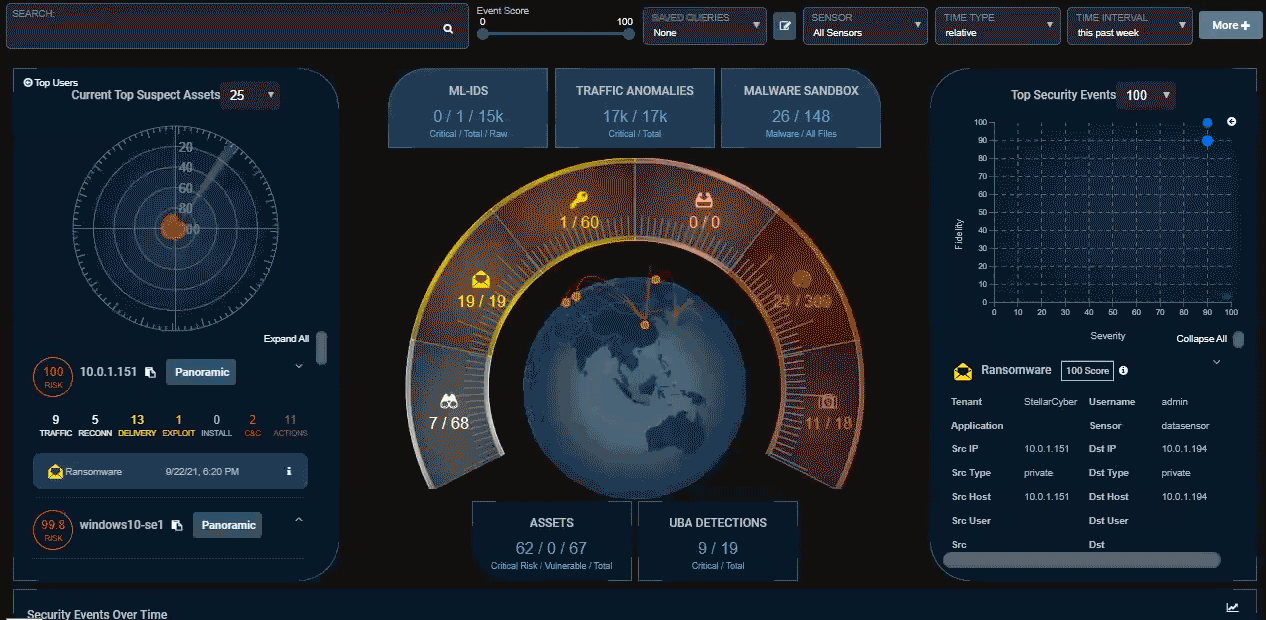Viewport: 1266px width, 620px height.
Task: Open info icon beside 100 Score
Action: 1124,371
